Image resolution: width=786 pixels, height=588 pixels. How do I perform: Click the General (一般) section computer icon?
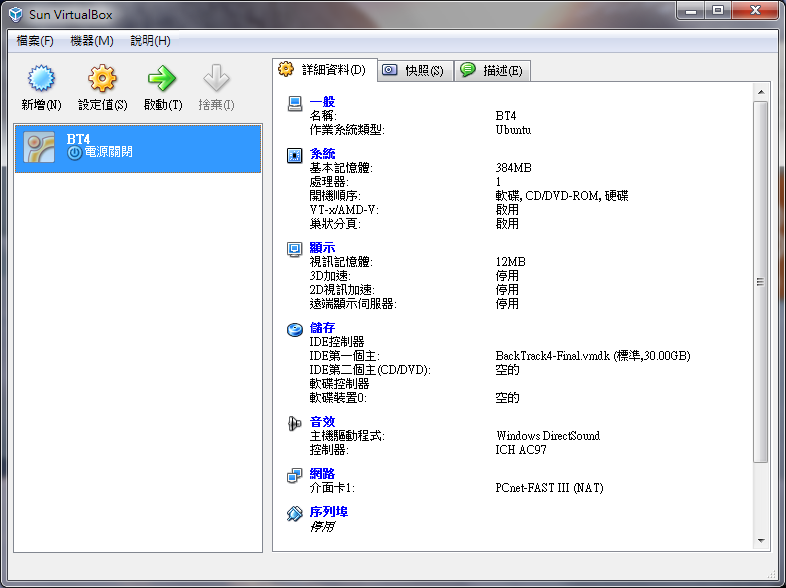coord(295,104)
